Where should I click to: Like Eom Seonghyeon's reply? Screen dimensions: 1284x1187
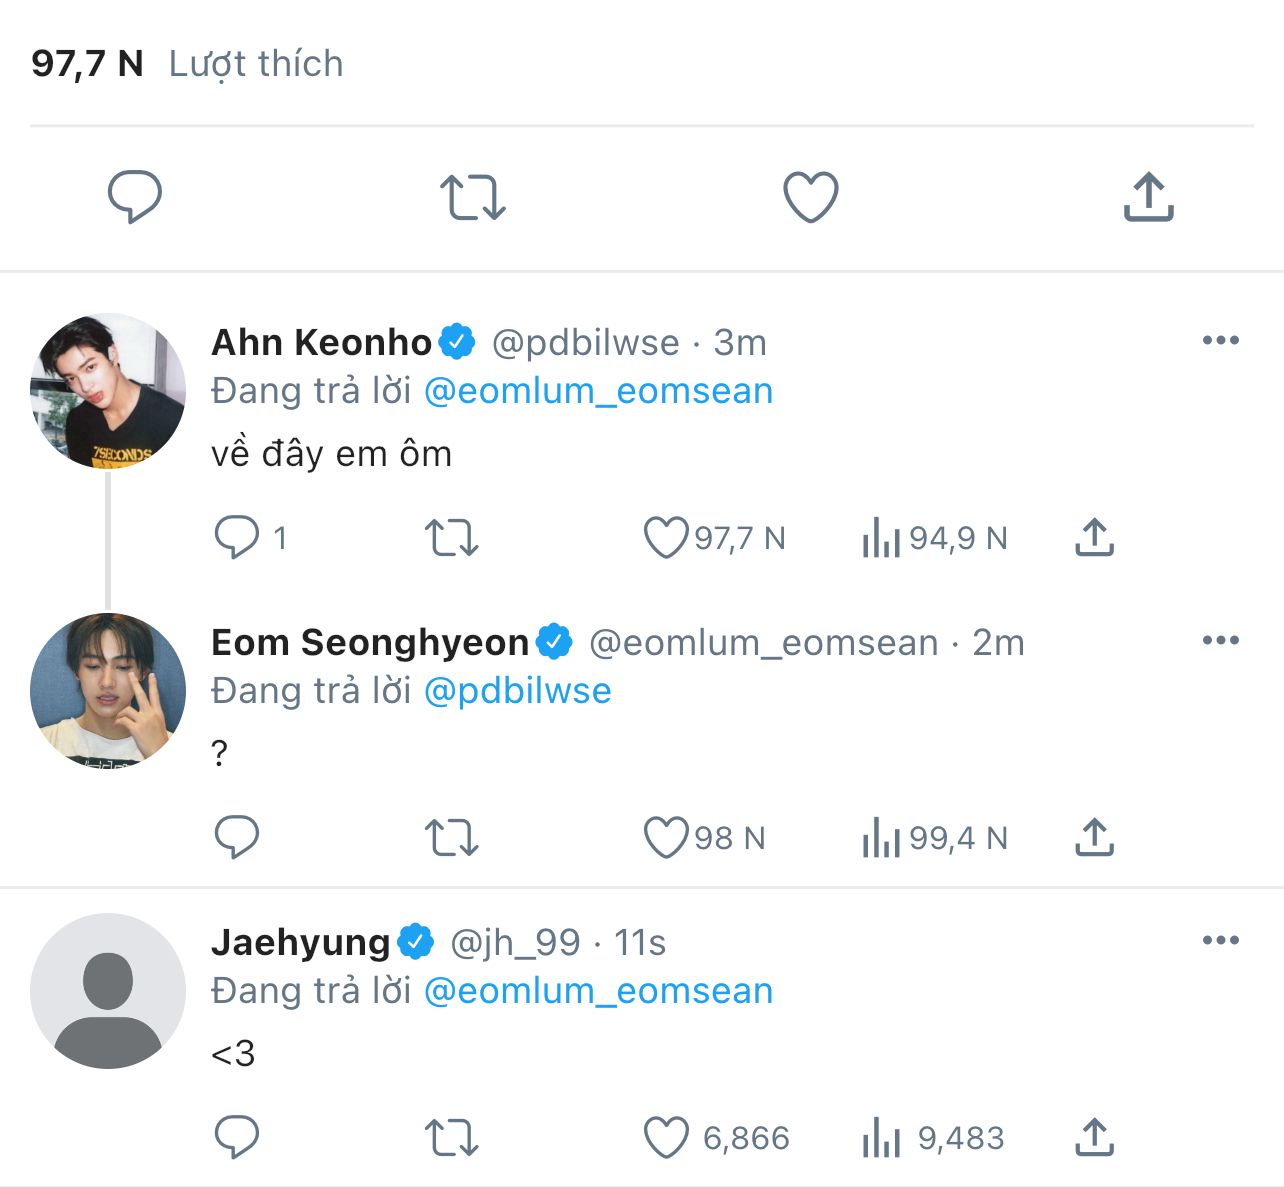point(665,838)
